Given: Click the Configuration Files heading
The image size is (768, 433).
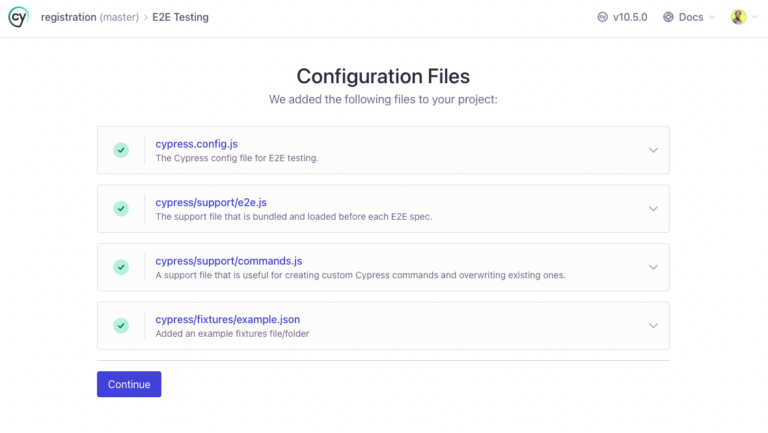Looking at the screenshot, I should (383, 76).
